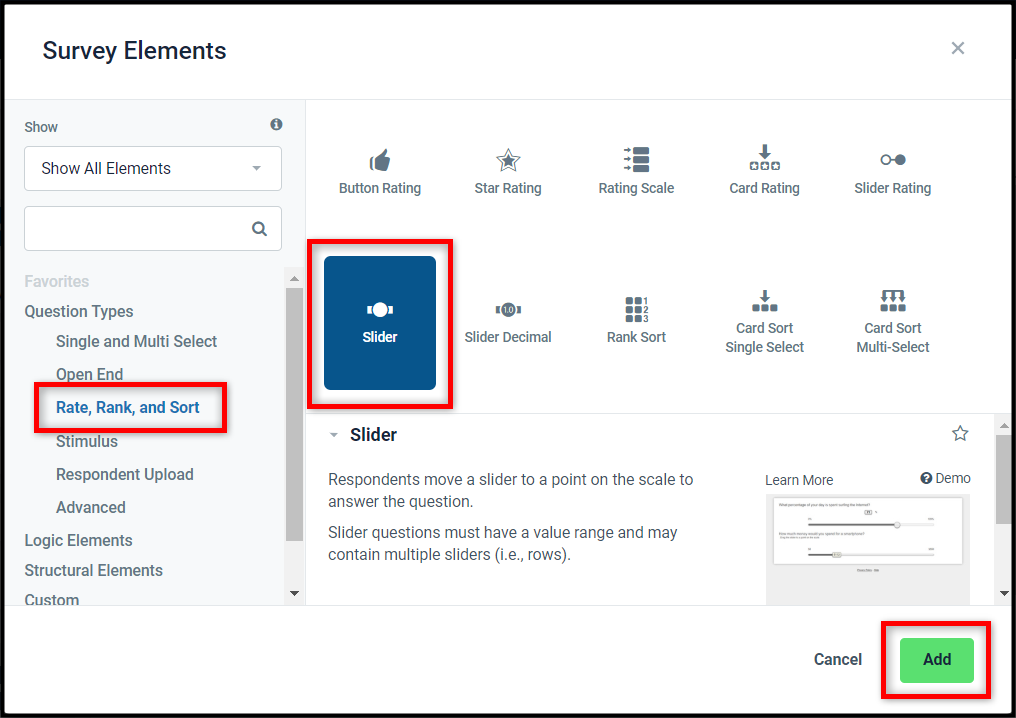Click the Show info icon
Viewport: 1016px width, 718px height.
[276, 124]
